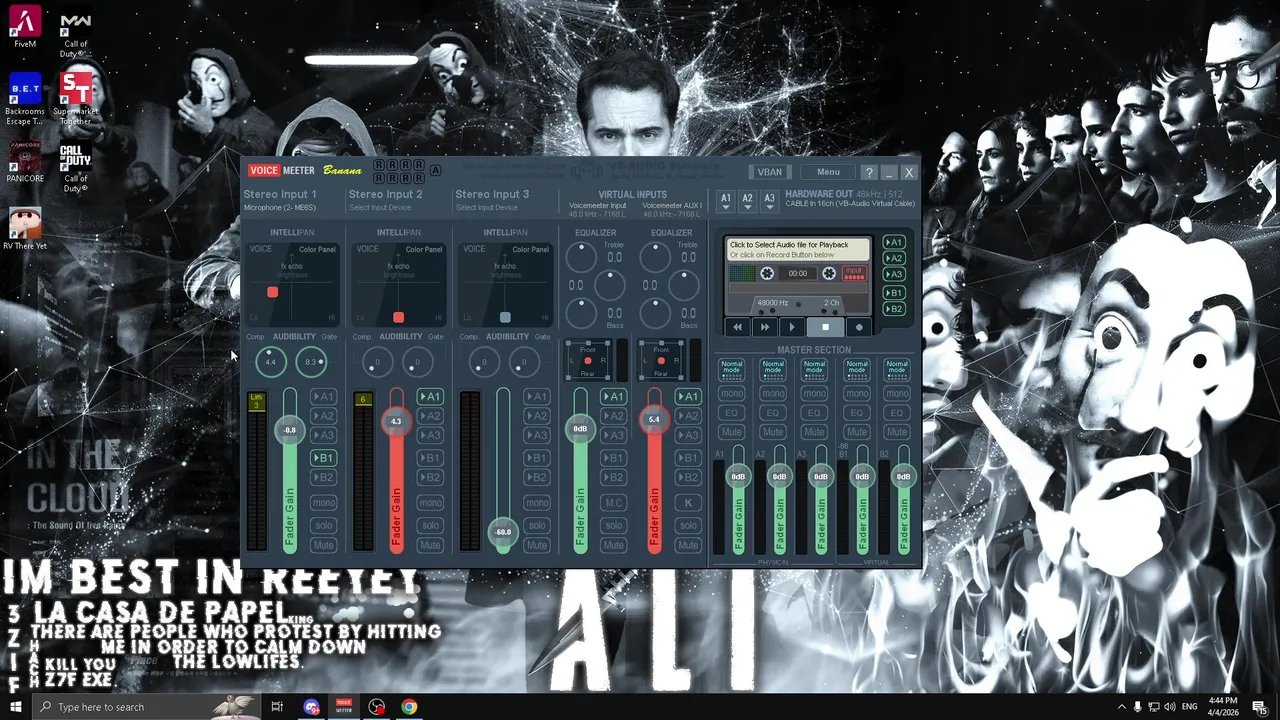Screen dimensions: 1280x720
Task: Click Stereo Input 1 Comp knob at 4.4
Action: 270,362
